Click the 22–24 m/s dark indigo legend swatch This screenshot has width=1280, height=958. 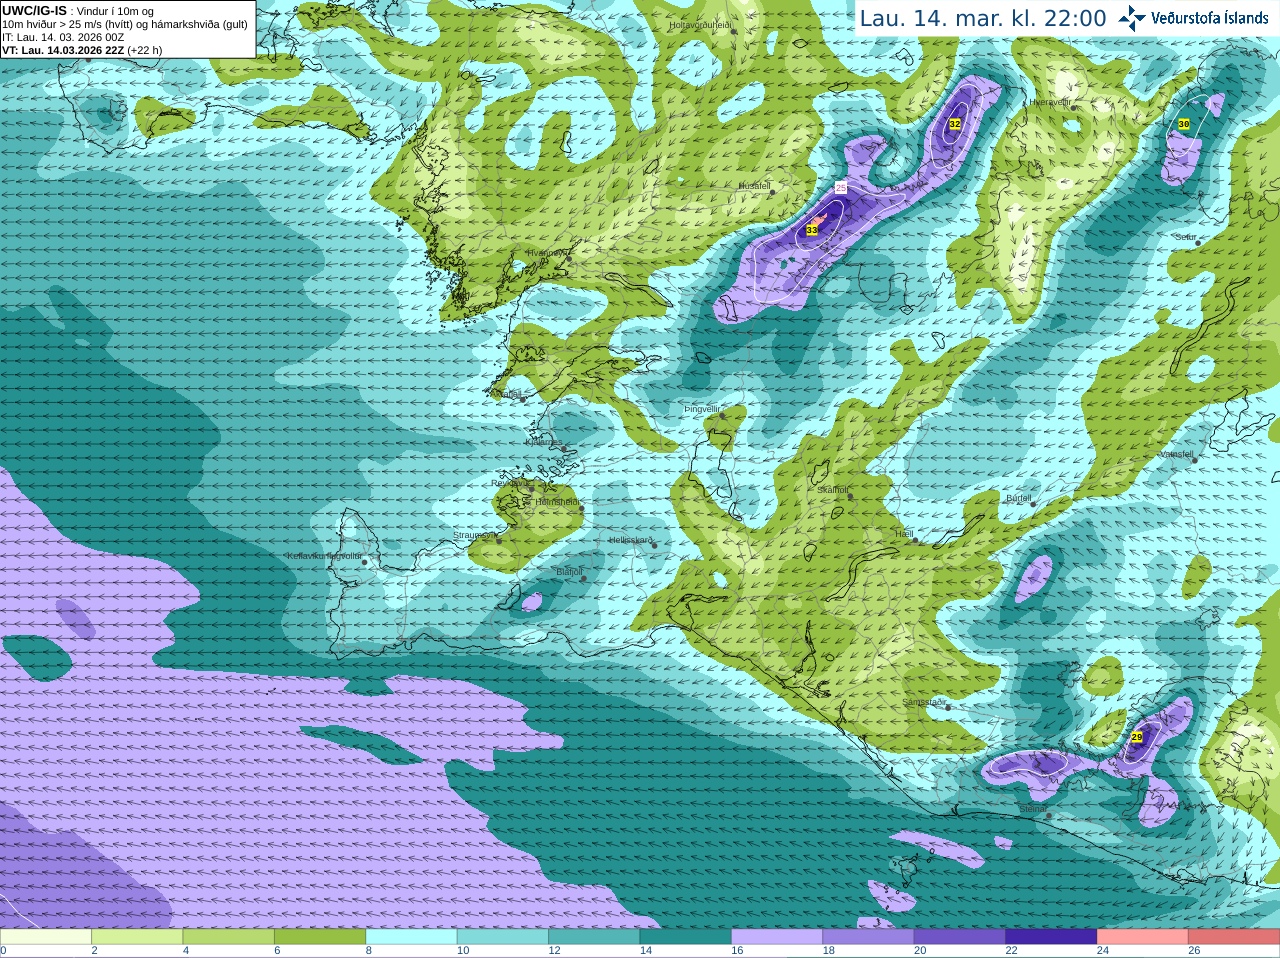click(1052, 937)
